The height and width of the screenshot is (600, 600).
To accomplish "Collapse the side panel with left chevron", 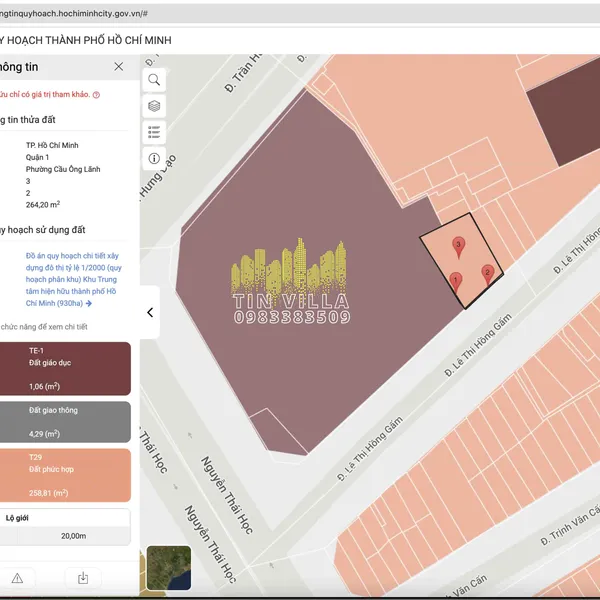I will (x=150, y=312).
